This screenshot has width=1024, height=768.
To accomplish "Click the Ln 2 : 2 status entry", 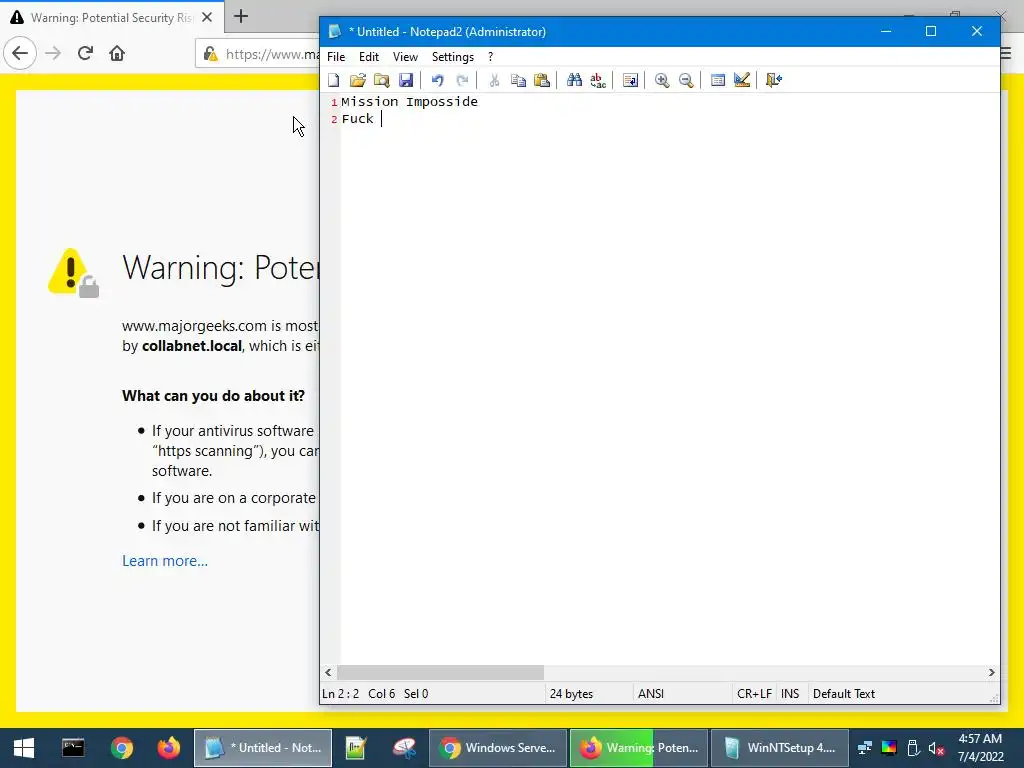I will (340, 694).
